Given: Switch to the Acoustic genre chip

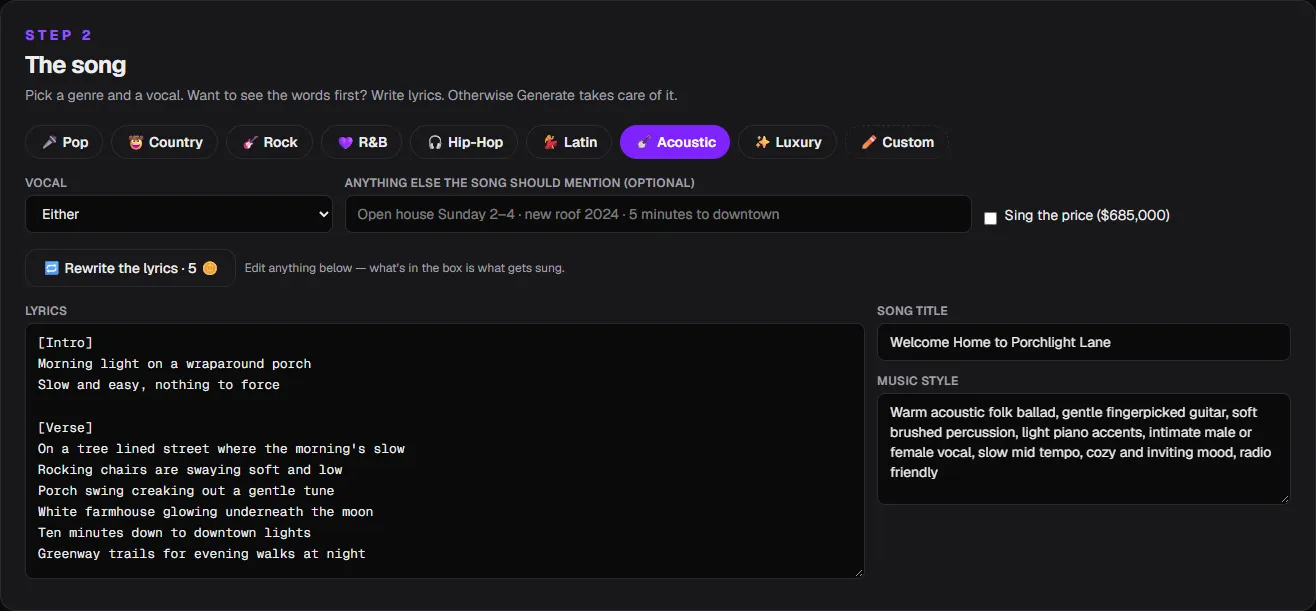Looking at the screenshot, I should (x=675, y=142).
